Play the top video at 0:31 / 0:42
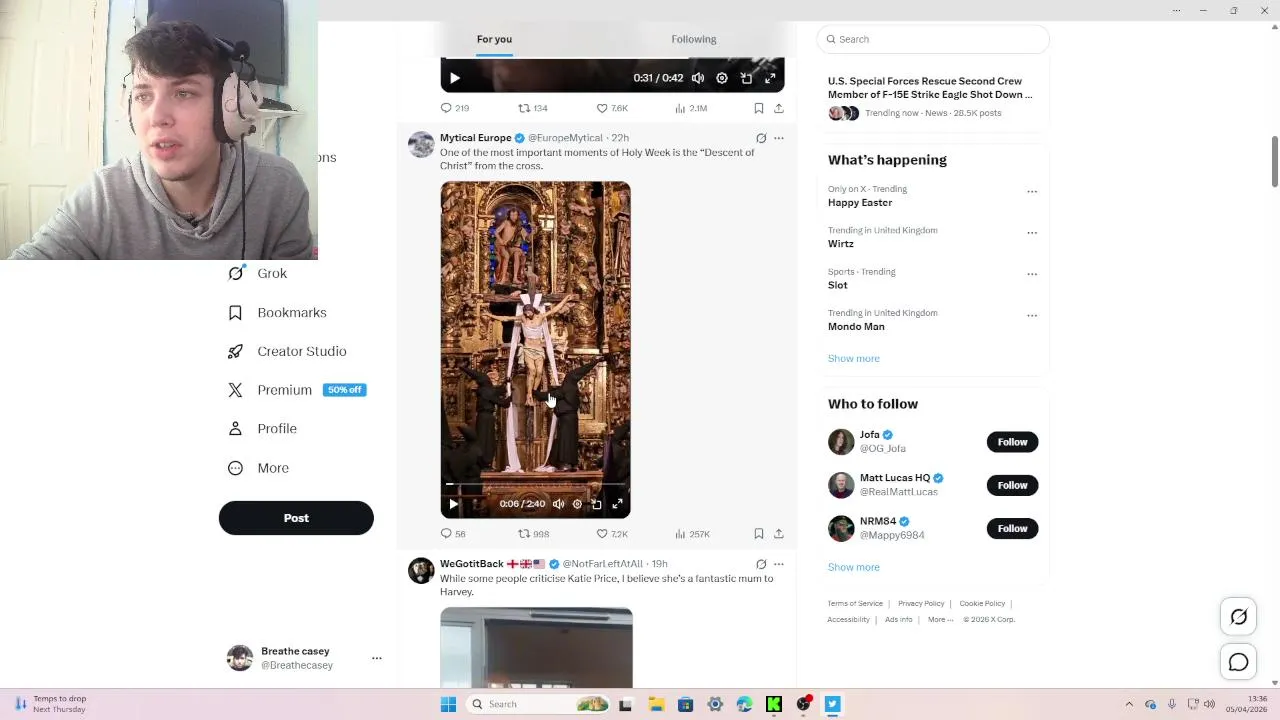 point(454,78)
